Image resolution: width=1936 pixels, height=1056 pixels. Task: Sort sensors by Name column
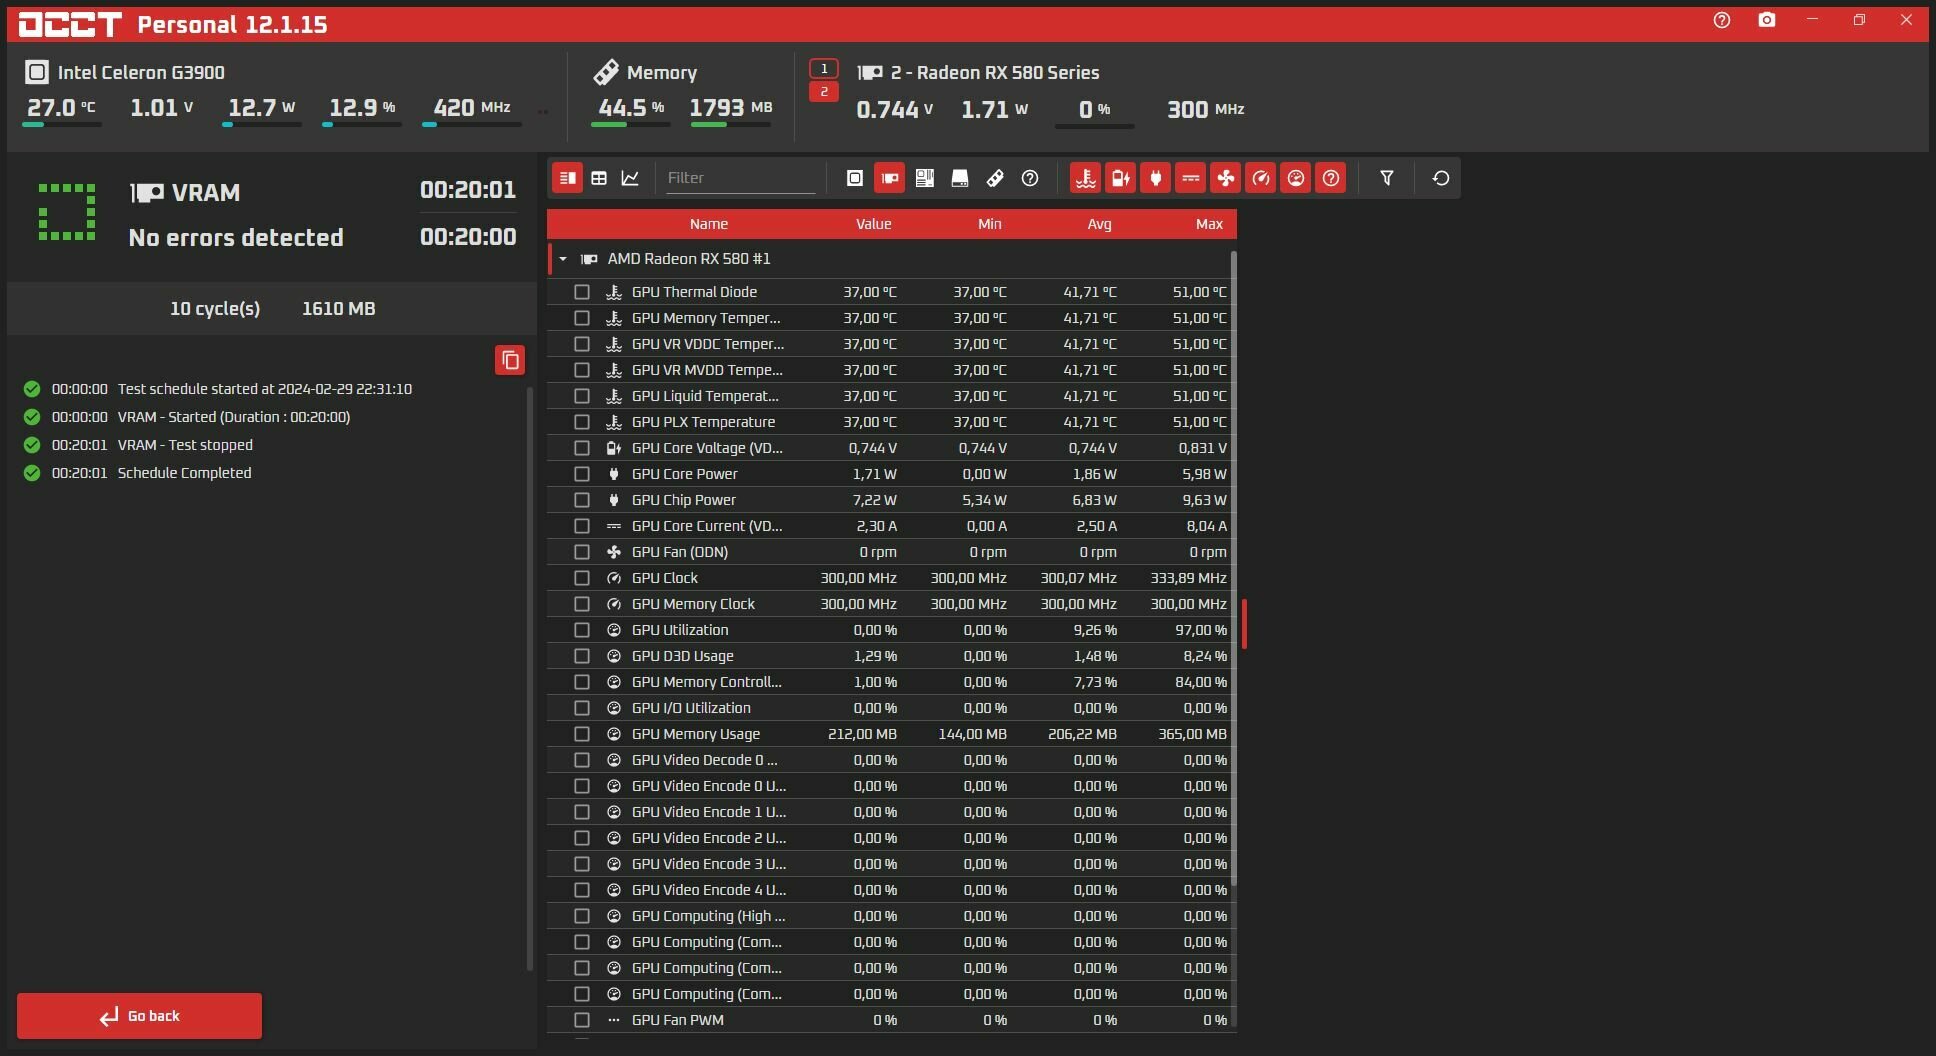(708, 224)
